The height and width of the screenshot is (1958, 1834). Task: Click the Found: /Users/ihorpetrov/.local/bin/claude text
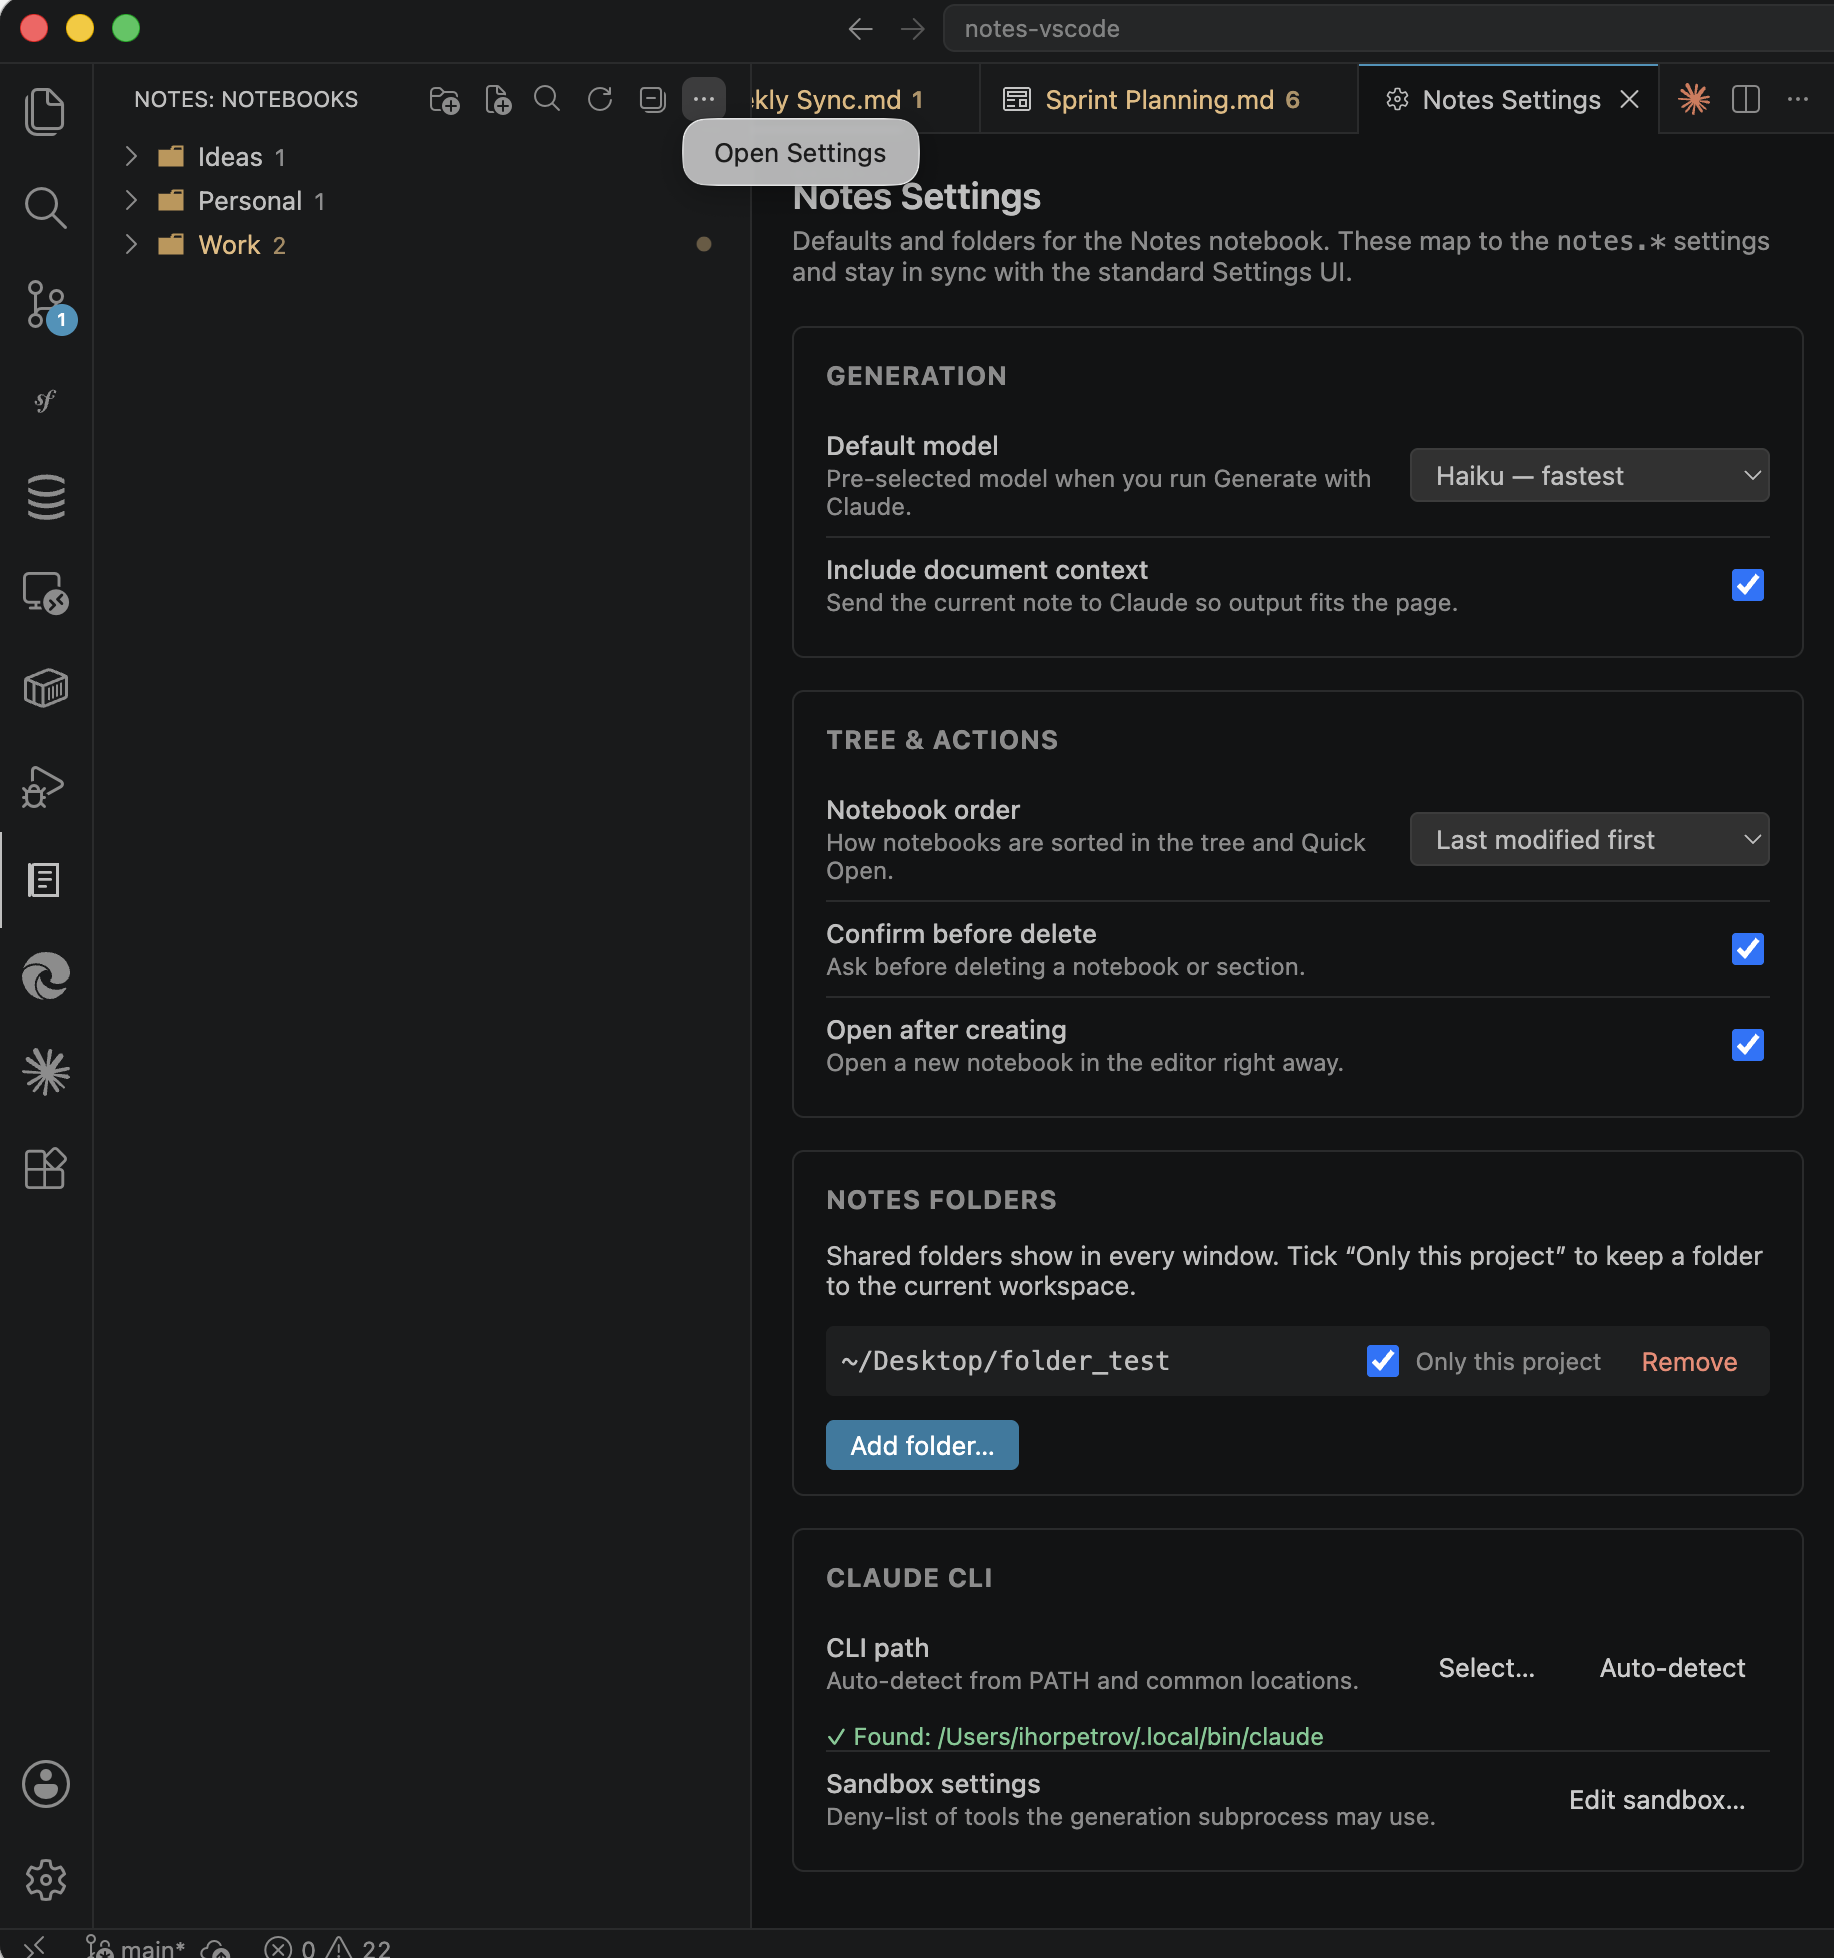[x=1075, y=1737]
